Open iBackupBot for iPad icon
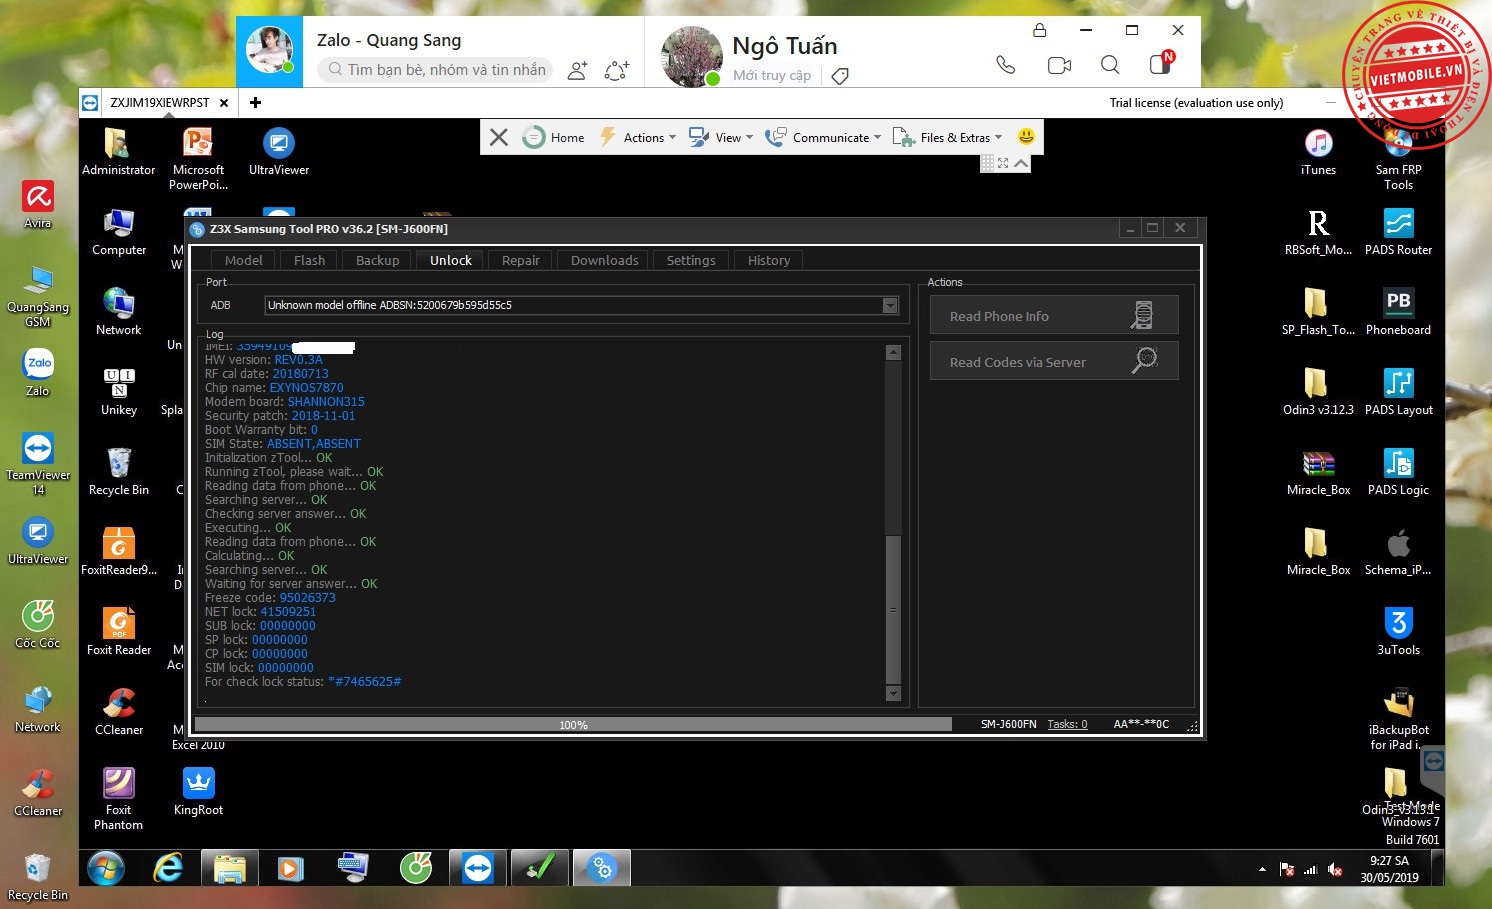The height and width of the screenshot is (909, 1492). [x=1398, y=719]
